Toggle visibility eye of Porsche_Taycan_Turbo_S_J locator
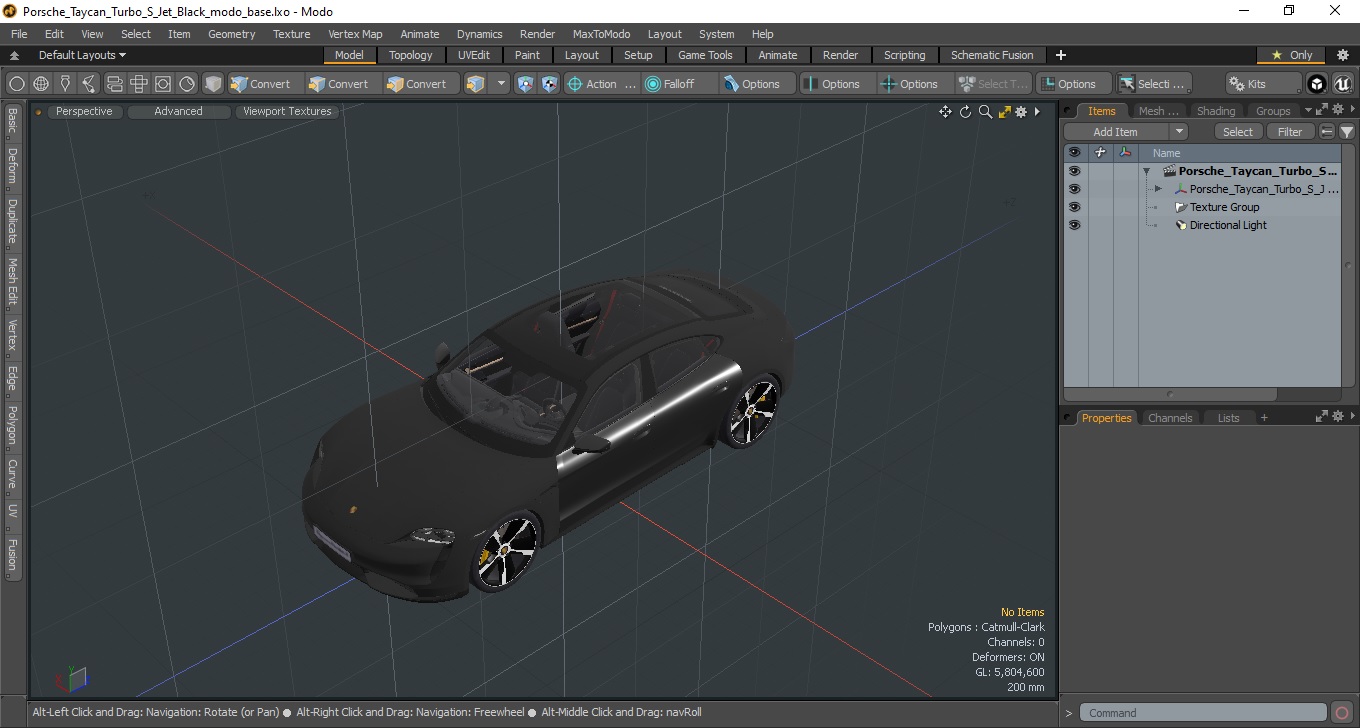The width and height of the screenshot is (1360, 728). click(1074, 189)
